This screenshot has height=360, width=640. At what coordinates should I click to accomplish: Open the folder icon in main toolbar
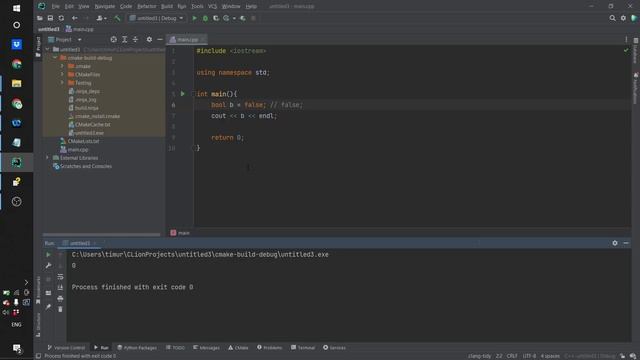tap(40, 18)
